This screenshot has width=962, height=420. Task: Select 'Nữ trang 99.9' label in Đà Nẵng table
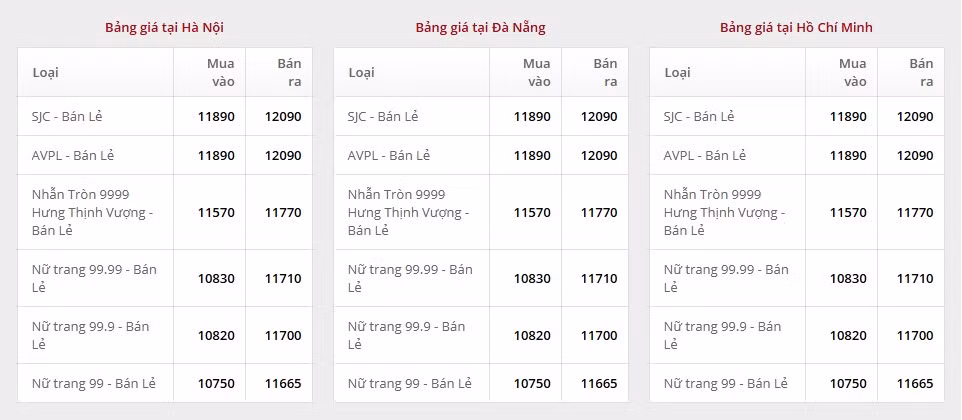pyautogui.click(x=390, y=327)
